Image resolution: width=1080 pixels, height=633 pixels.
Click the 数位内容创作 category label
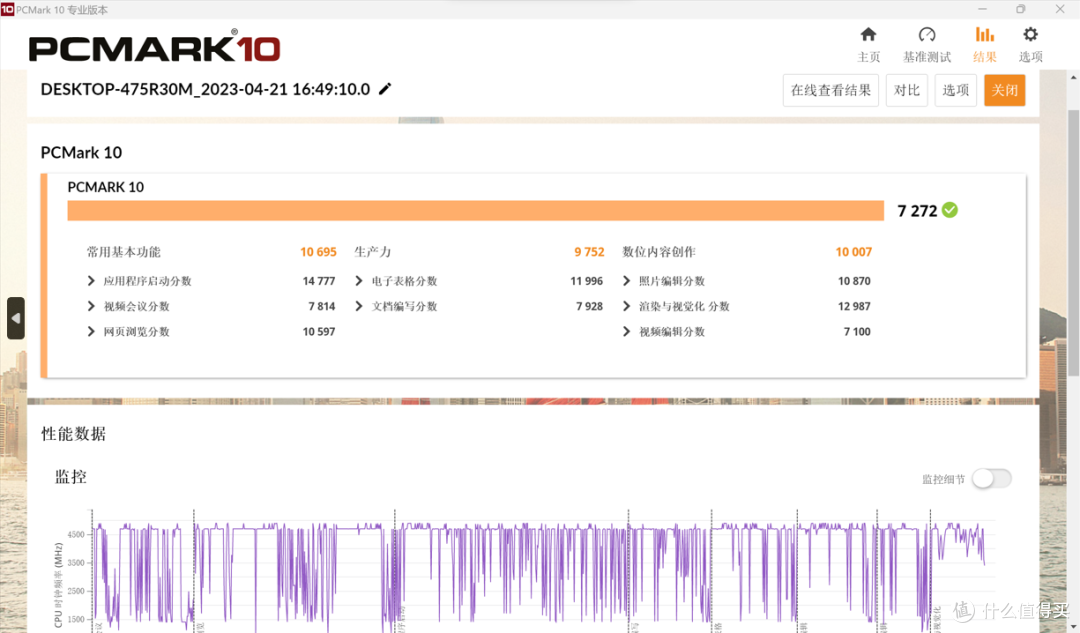pyautogui.click(x=658, y=252)
